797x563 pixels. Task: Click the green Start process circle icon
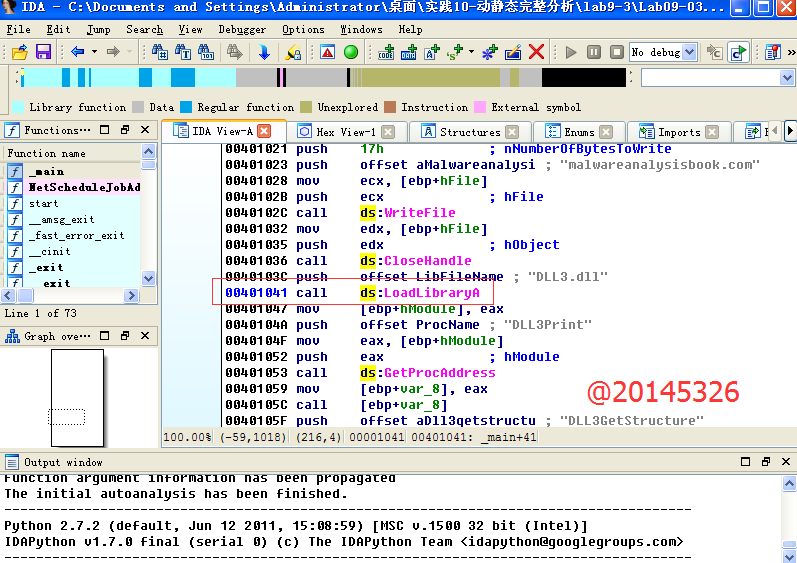click(x=351, y=52)
